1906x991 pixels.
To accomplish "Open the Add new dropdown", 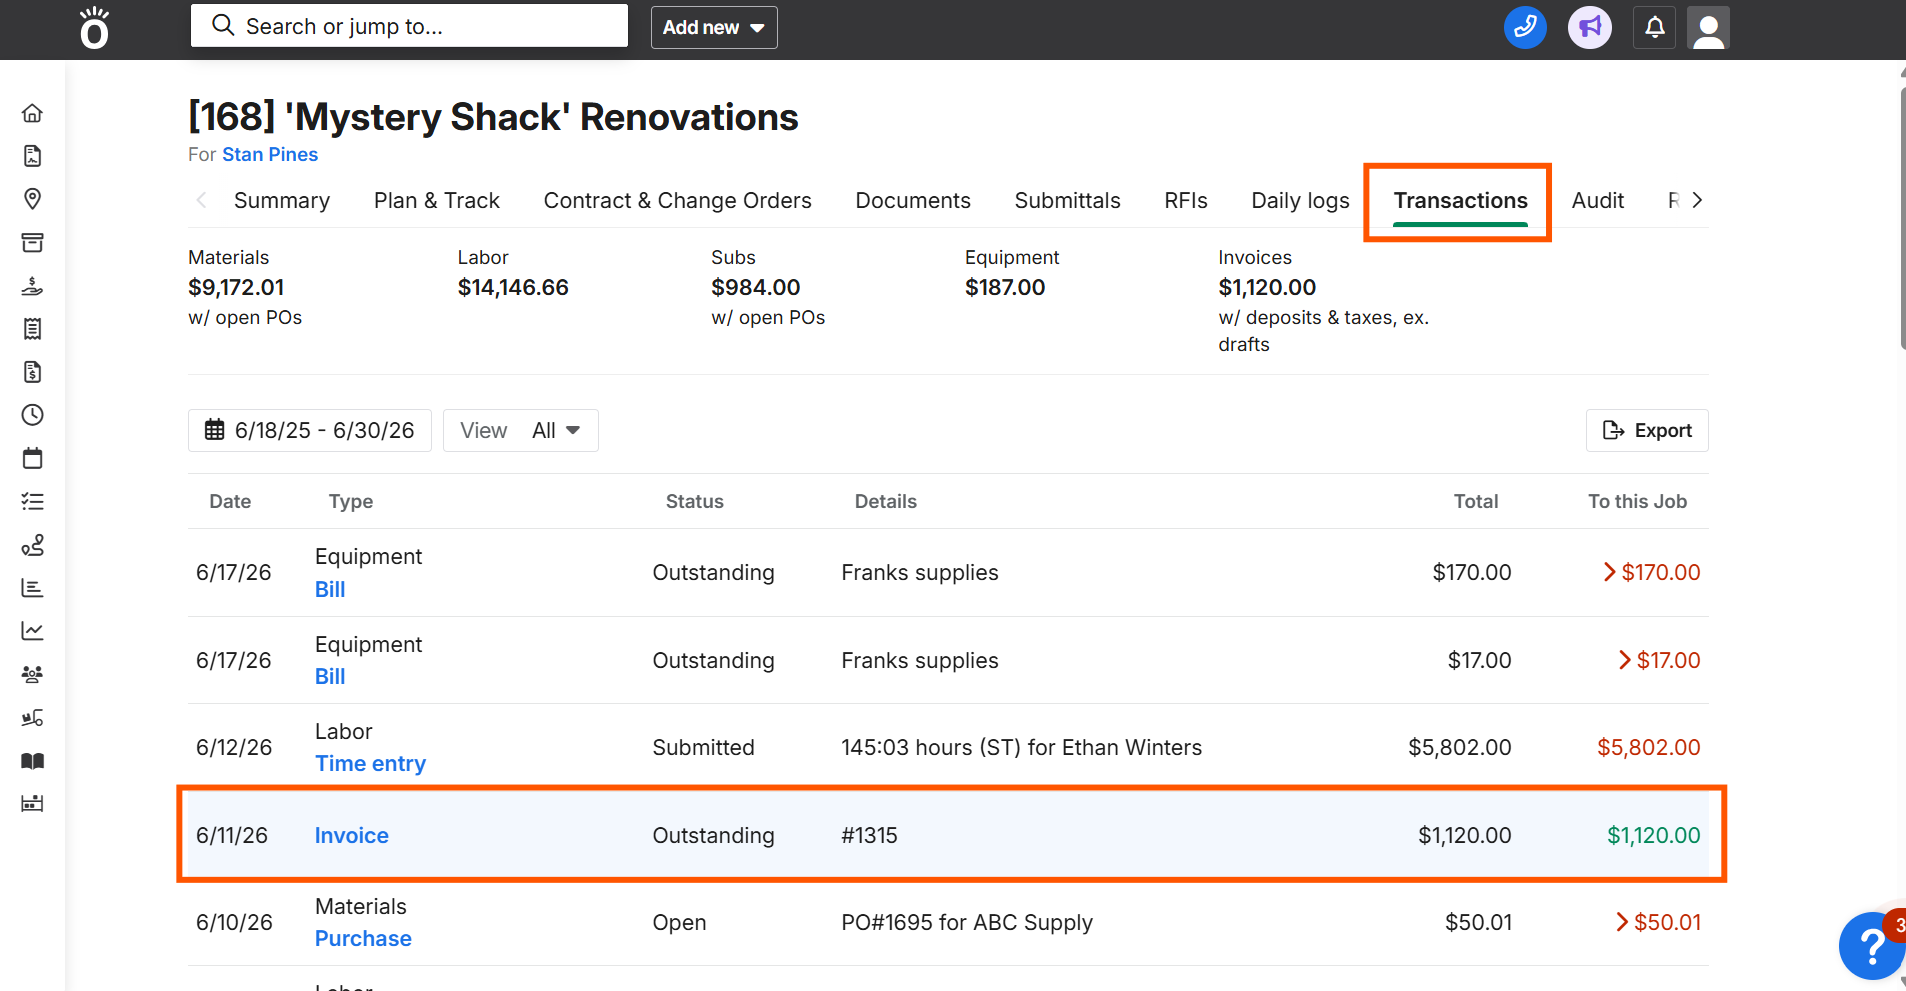I will pyautogui.click(x=714, y=27).
